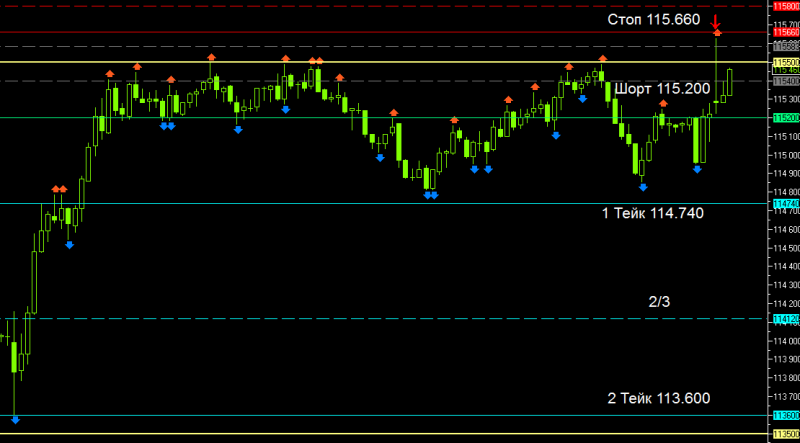Click the '2/3' chart annotation
The image size is (800, 443).
[659, 302]
